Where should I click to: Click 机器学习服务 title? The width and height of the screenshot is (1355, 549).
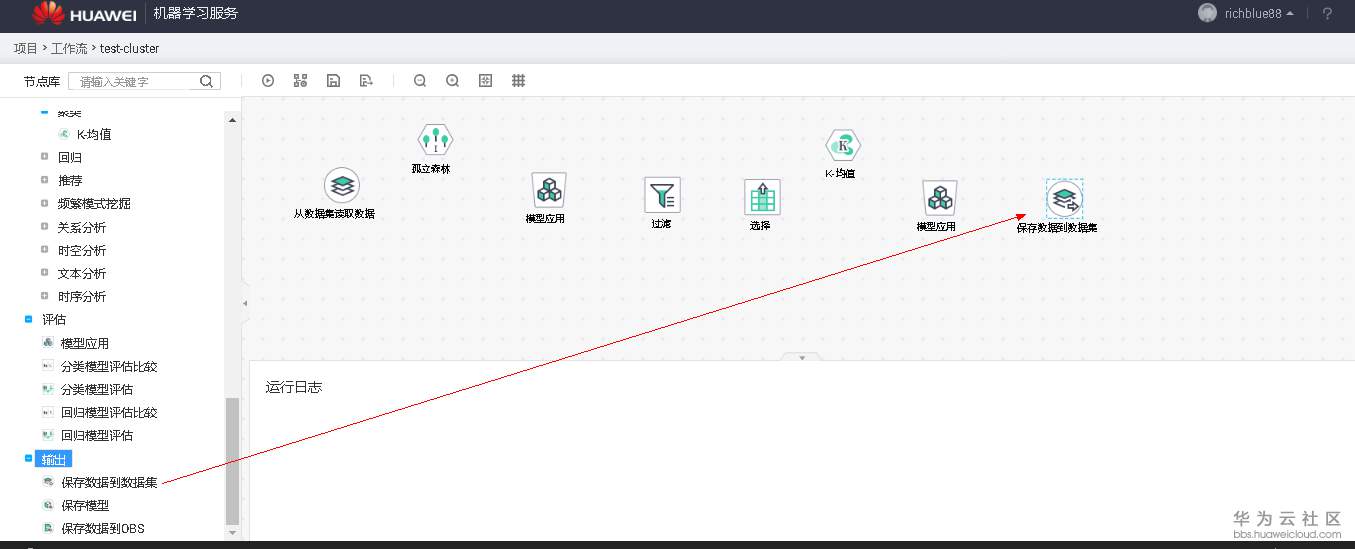(196, 13)
